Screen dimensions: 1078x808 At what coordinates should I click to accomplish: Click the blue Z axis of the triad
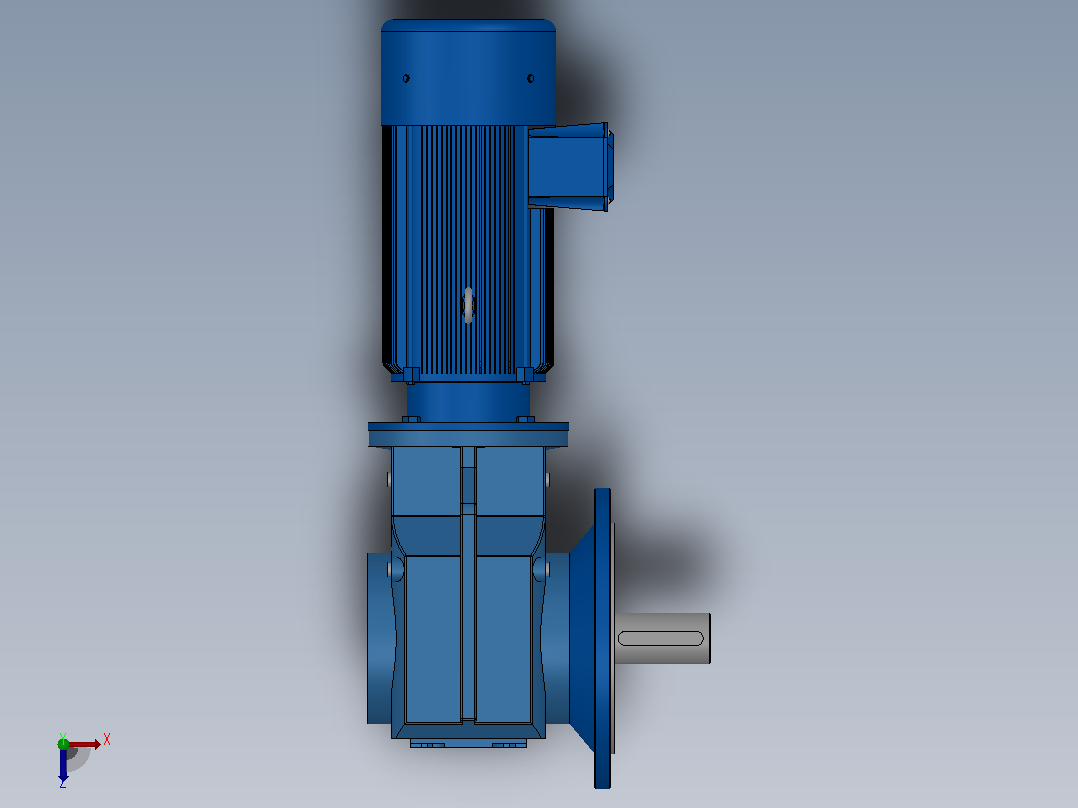click(63, 764)
